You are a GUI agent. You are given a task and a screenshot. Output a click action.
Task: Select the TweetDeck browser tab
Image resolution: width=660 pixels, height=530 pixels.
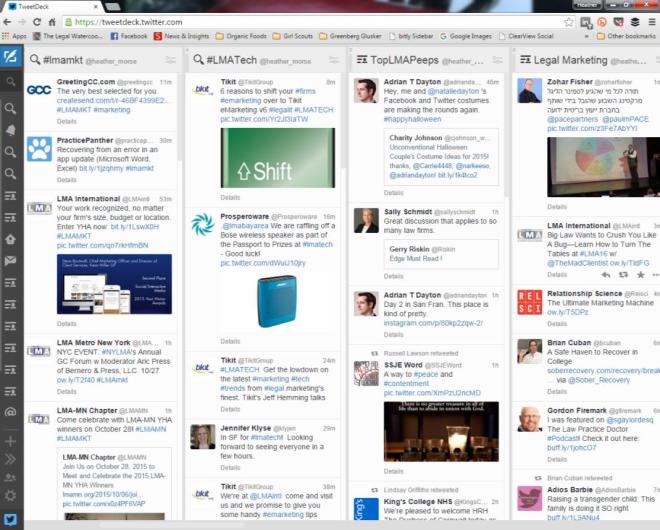[55, 7]
